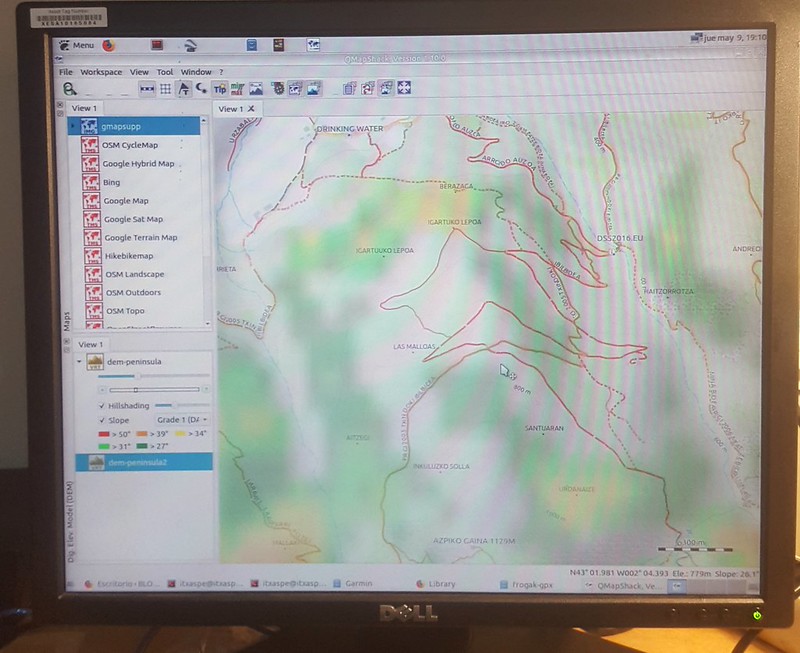The height and width of the screenshot is (653, 800).
Task: Toggle the coordinate grid overlay icon
Action: [164, 88]
